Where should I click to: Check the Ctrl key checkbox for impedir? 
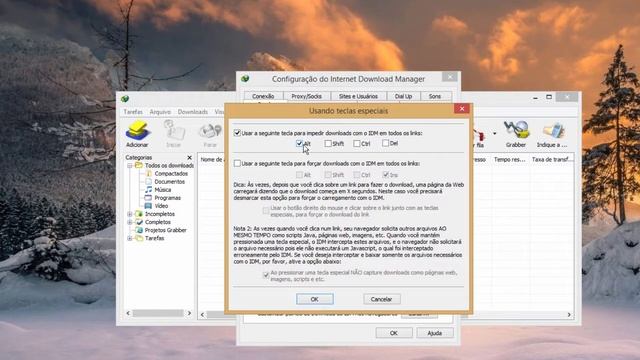pos(357,143)
